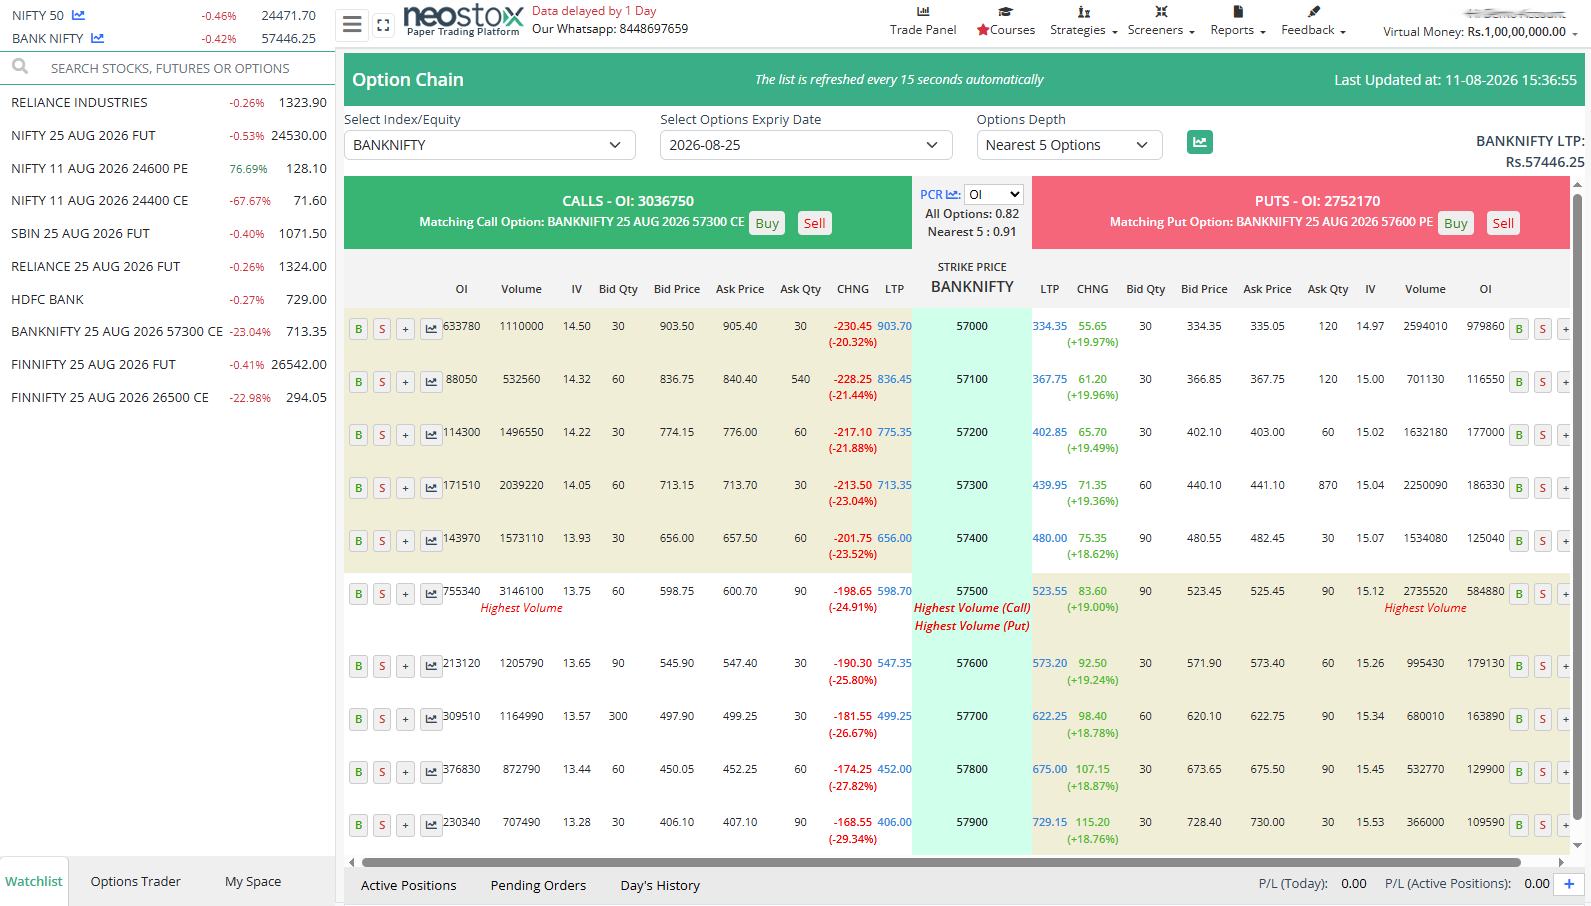This screenshot has height=906, width=1591.
Task: Expand the Virtual Money account dropdown
Action: click(1480, 32)
